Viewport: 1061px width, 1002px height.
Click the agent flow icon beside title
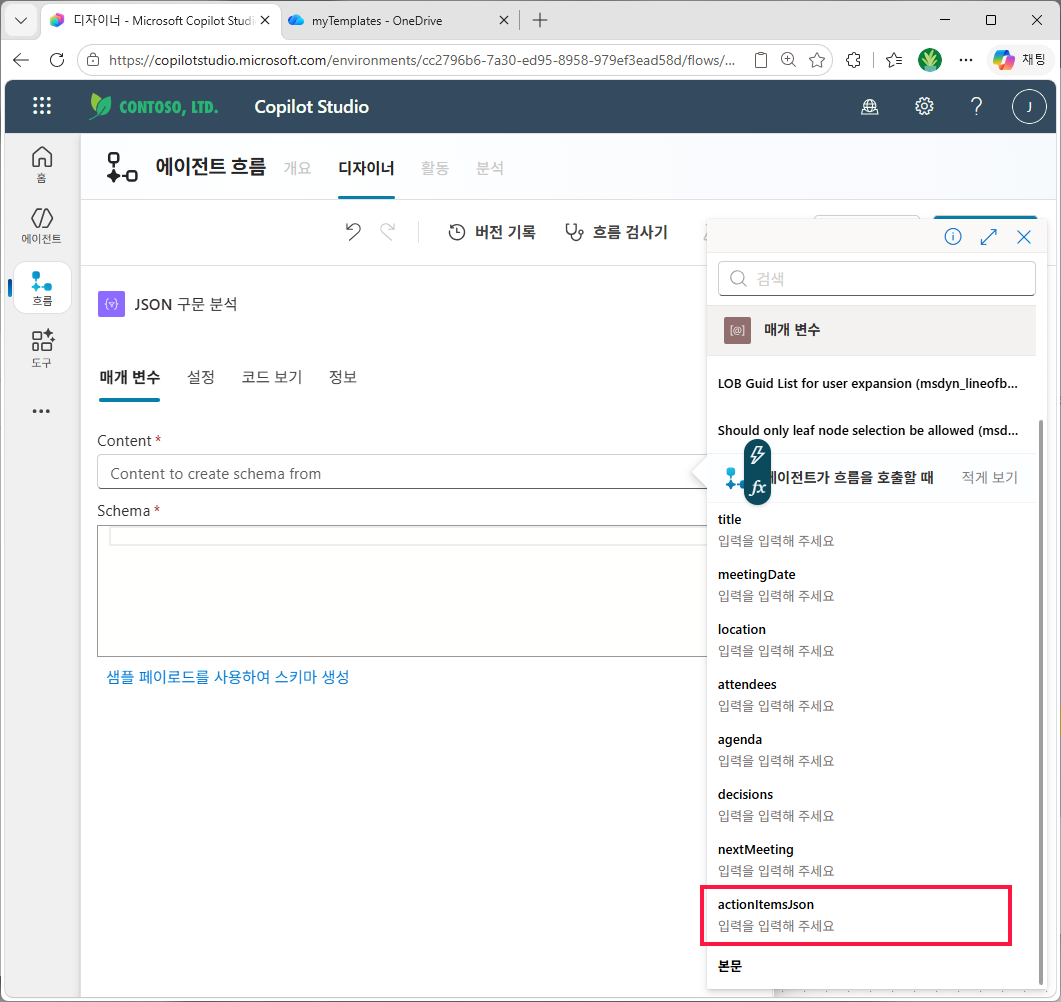click(122, 167)
